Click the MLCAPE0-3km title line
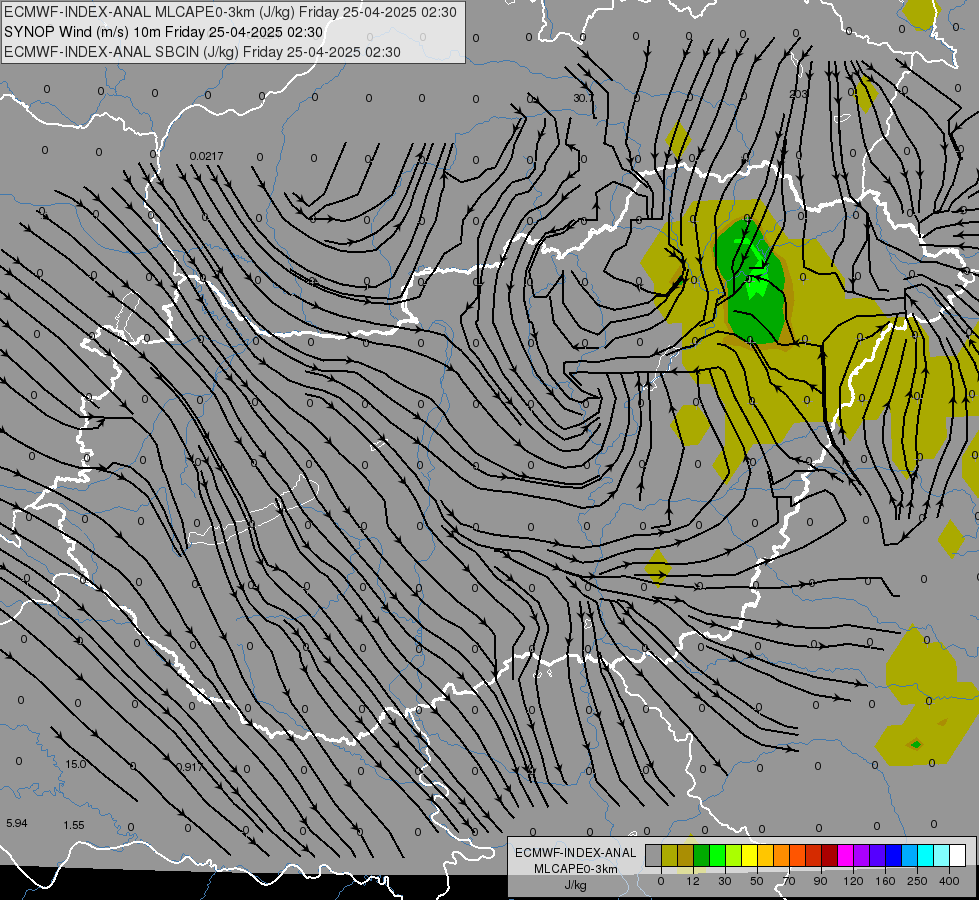 [x=230, y=12]
